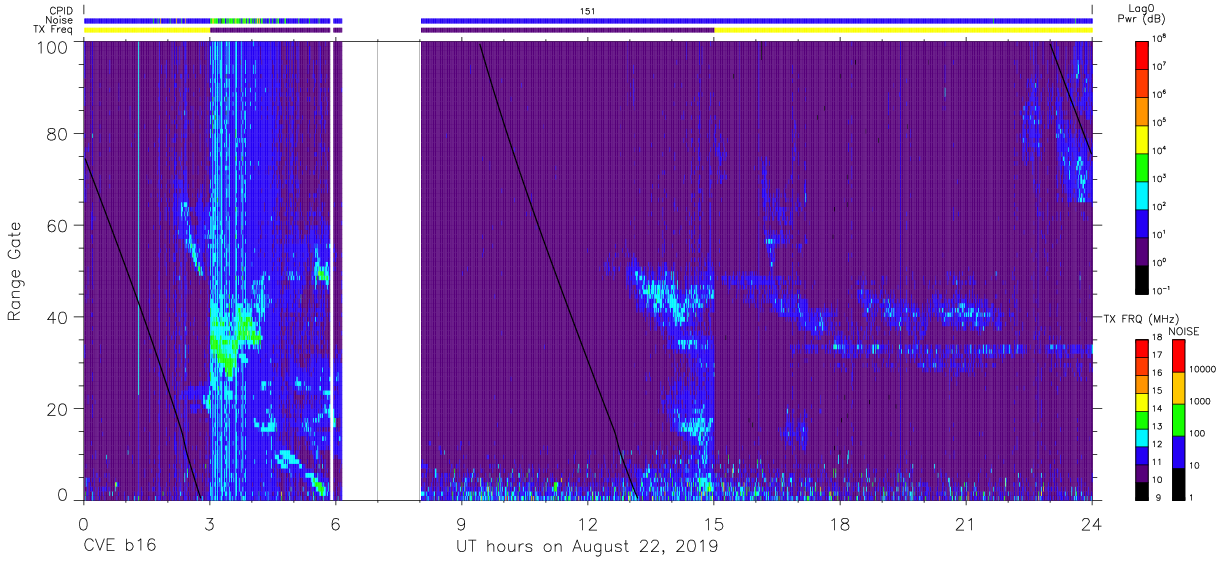Viewport: 1228px width, 567px height.
Task: Pick the red NOISE swatch above 10000
Action: [x=1178, y=356]
